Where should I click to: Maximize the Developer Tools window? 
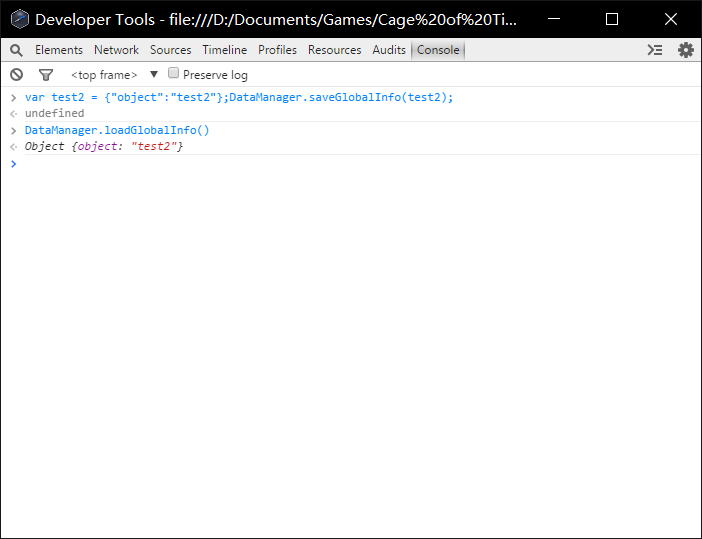coord(612,19)
